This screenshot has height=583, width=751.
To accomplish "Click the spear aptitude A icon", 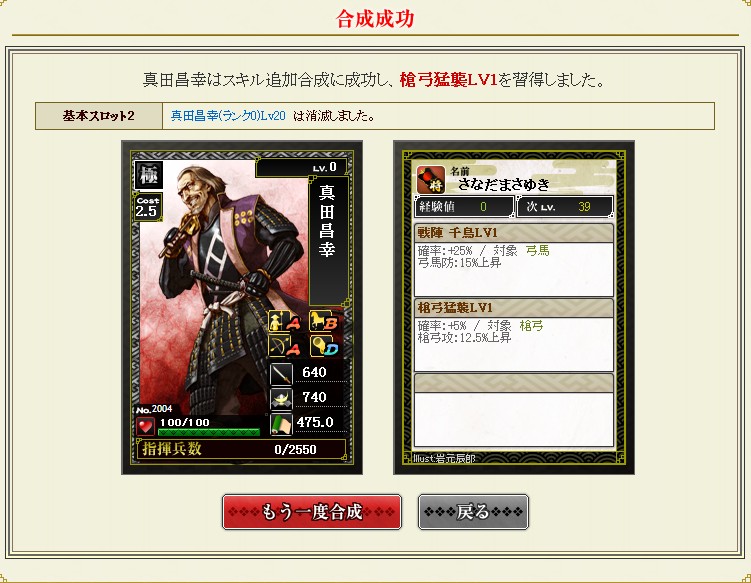I will pyautogui.click(x=284, y=321).
